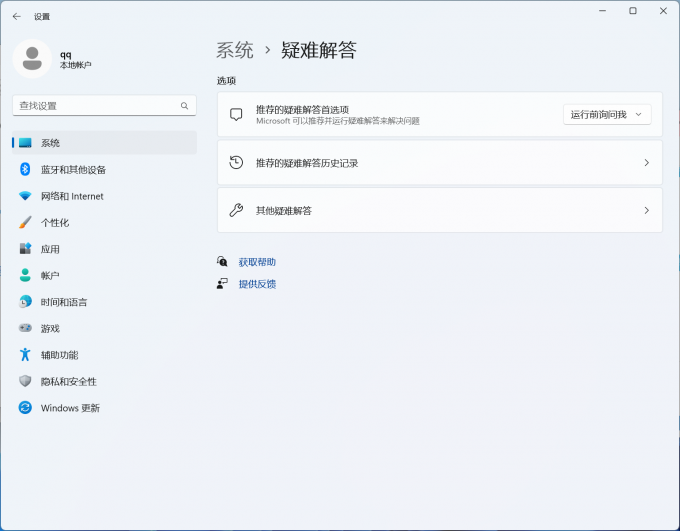
Task: Select 系统 in the sidebar
Action: (x=105, y=143)
